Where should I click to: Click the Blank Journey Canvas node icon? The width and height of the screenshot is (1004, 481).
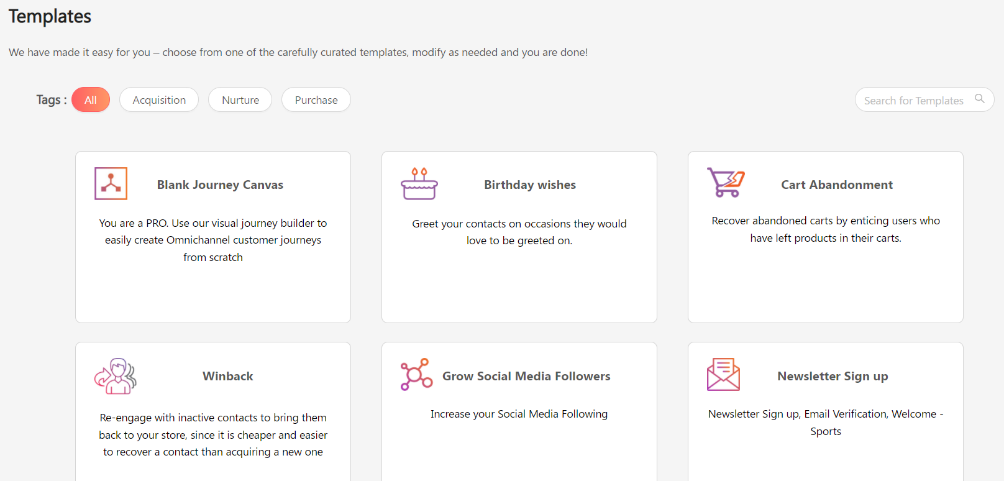click(x=111, y=184)
